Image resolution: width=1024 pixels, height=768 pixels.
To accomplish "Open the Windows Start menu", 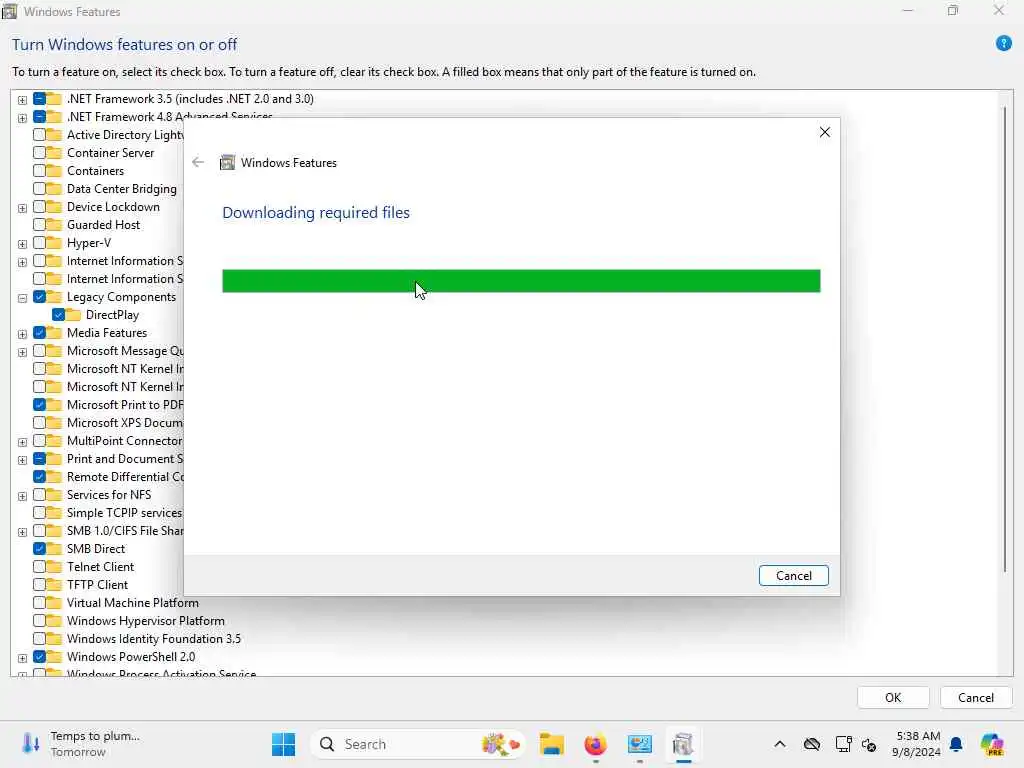I will coord(283,744).
